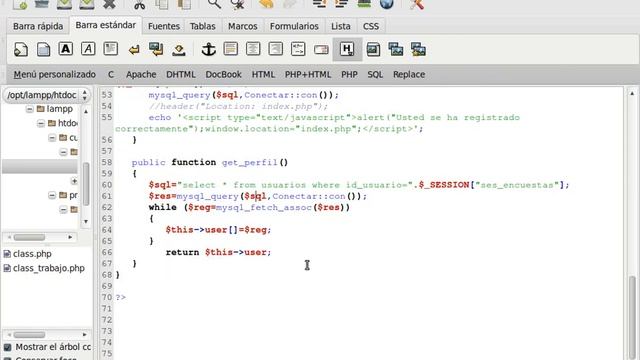Insert an image with the single picture icon
This screenshot has height=360, width=640.
tap(373, 49)
